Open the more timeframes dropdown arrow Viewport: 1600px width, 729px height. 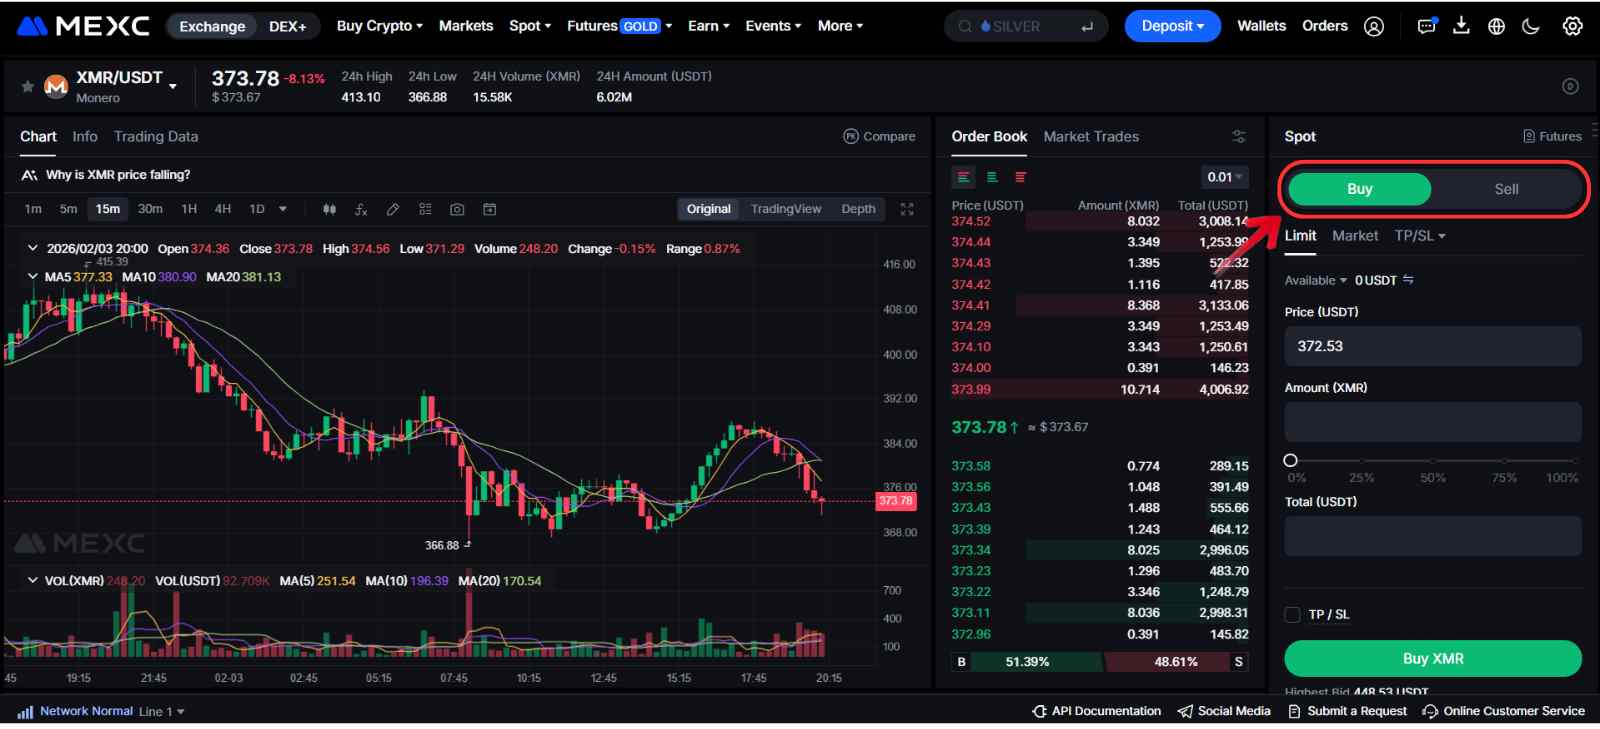(283, 209)
